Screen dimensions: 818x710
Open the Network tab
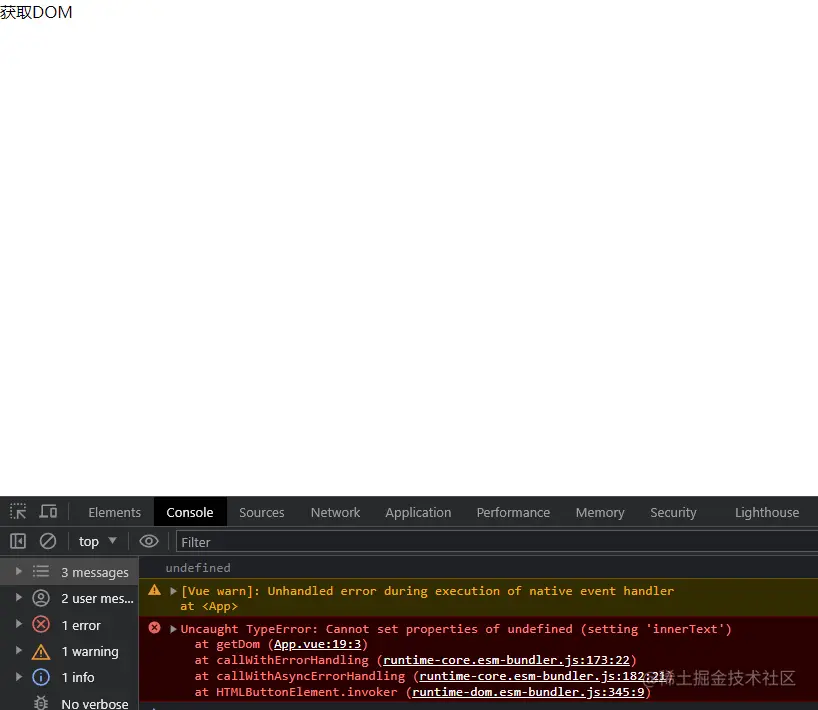click(335, 512)
